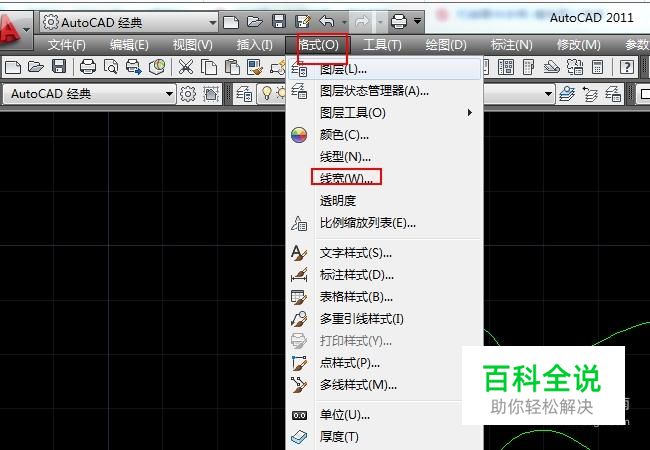The height and width of the screenshot is (450, 650).
Task: Open the 插入(I) menu
Action: (254, 45)
